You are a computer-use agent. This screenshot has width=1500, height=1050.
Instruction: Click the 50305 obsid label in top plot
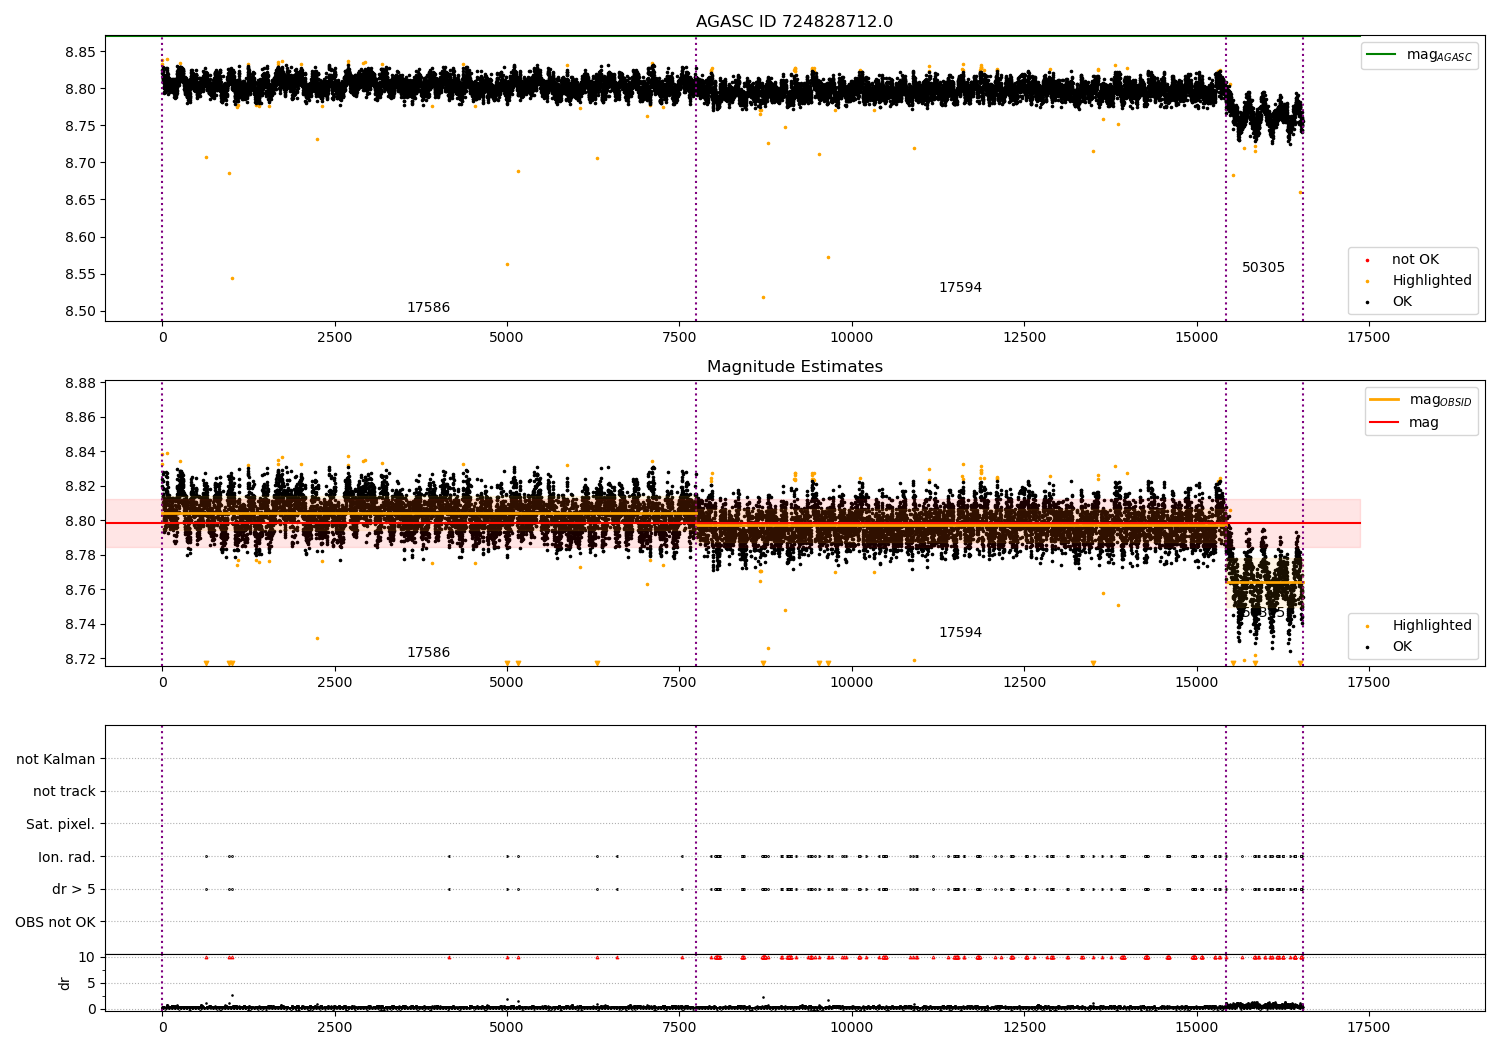(x=1263, y=268)
